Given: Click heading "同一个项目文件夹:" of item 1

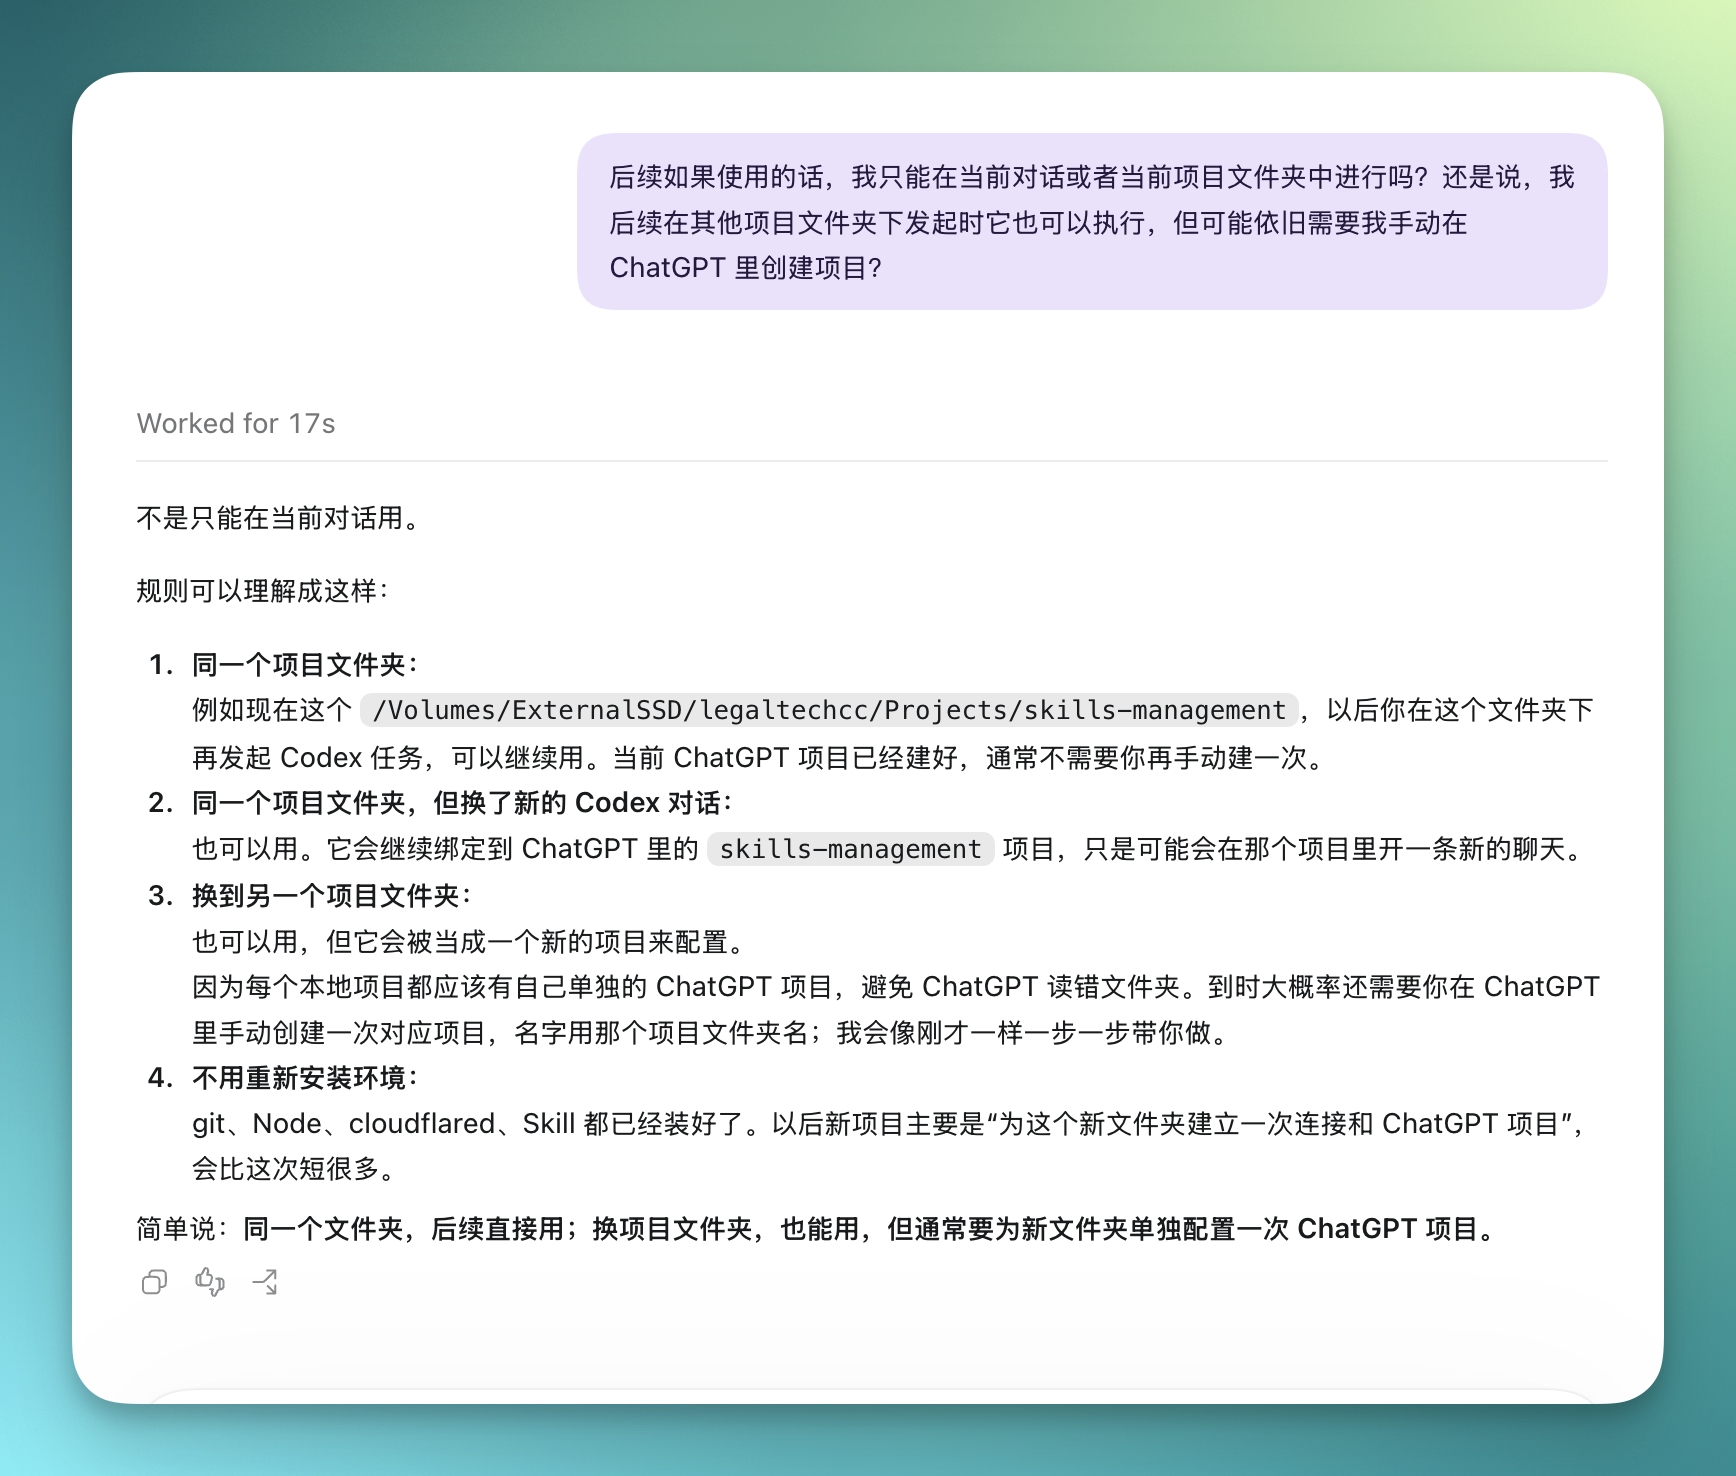Looking at the screenshot, I should (x=306, y=665).
